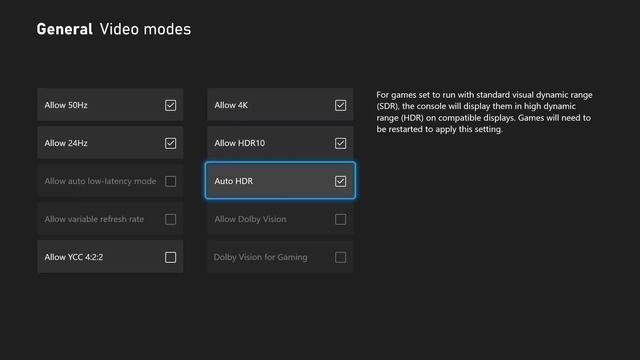Disable the Allow 24Hz option
Viewport: 640px width, 360px height.
pos(170,143)
